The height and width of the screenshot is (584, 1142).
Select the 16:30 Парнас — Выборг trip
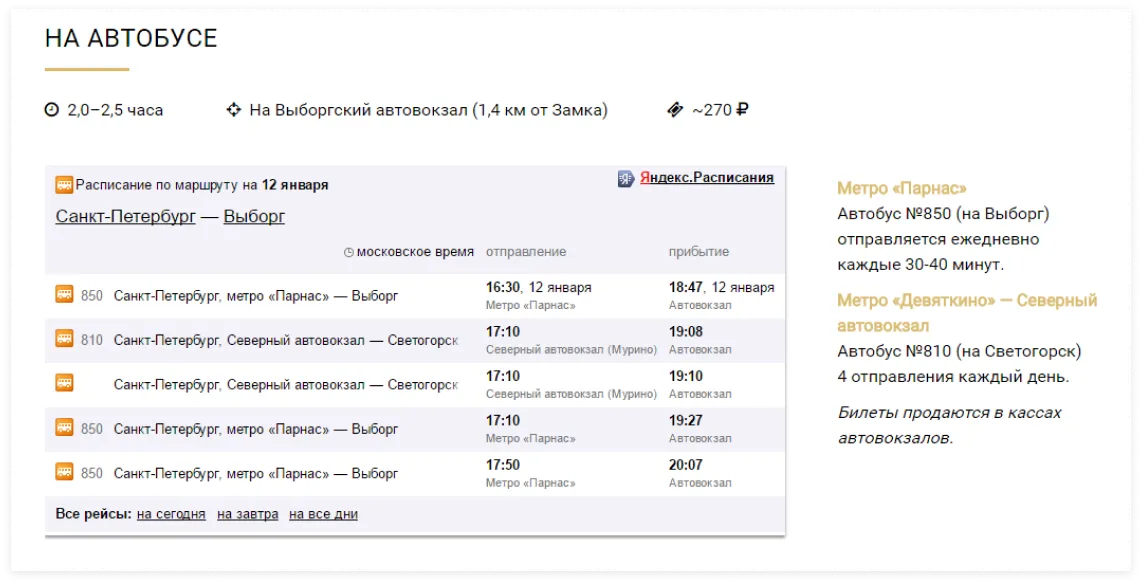pos(415,296)
